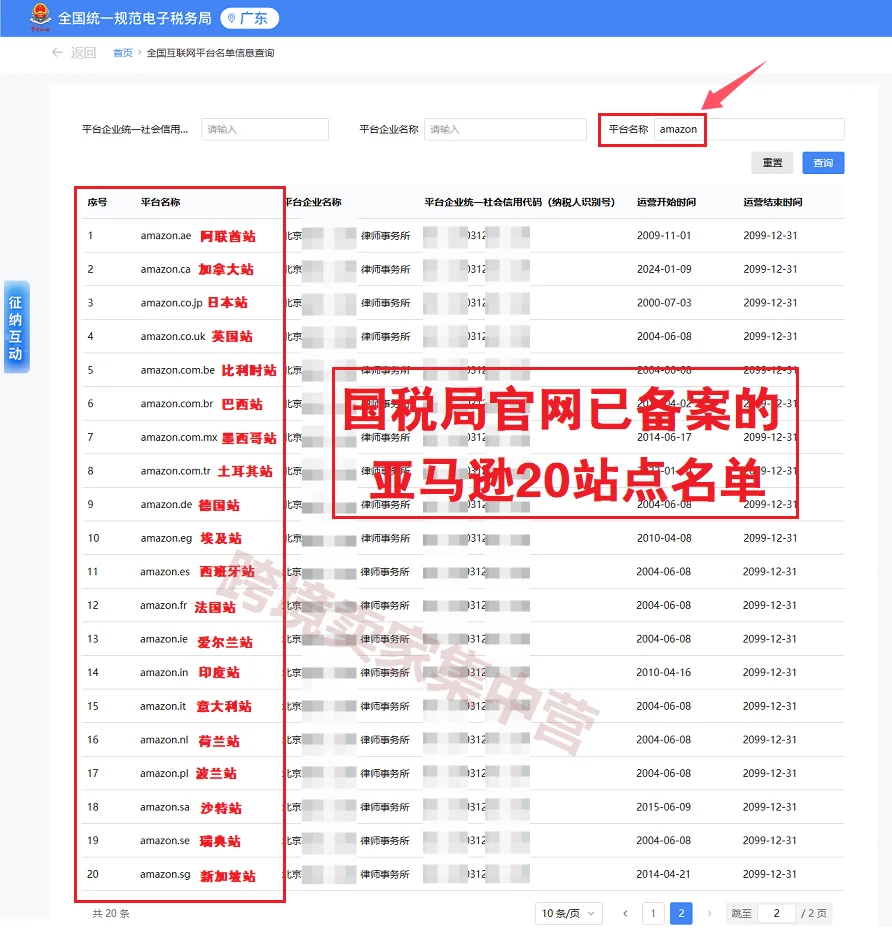Select the amazon.ae row platform name

pos(166,235)
